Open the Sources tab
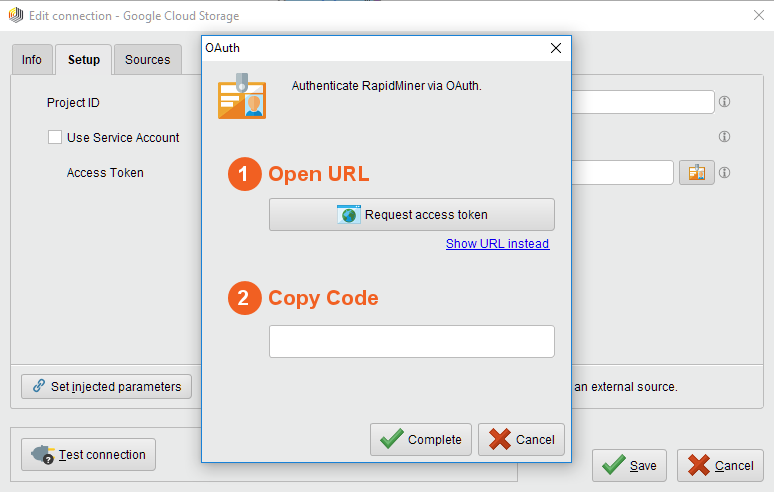This screenshot has height=492, width=774. (147, 60)
